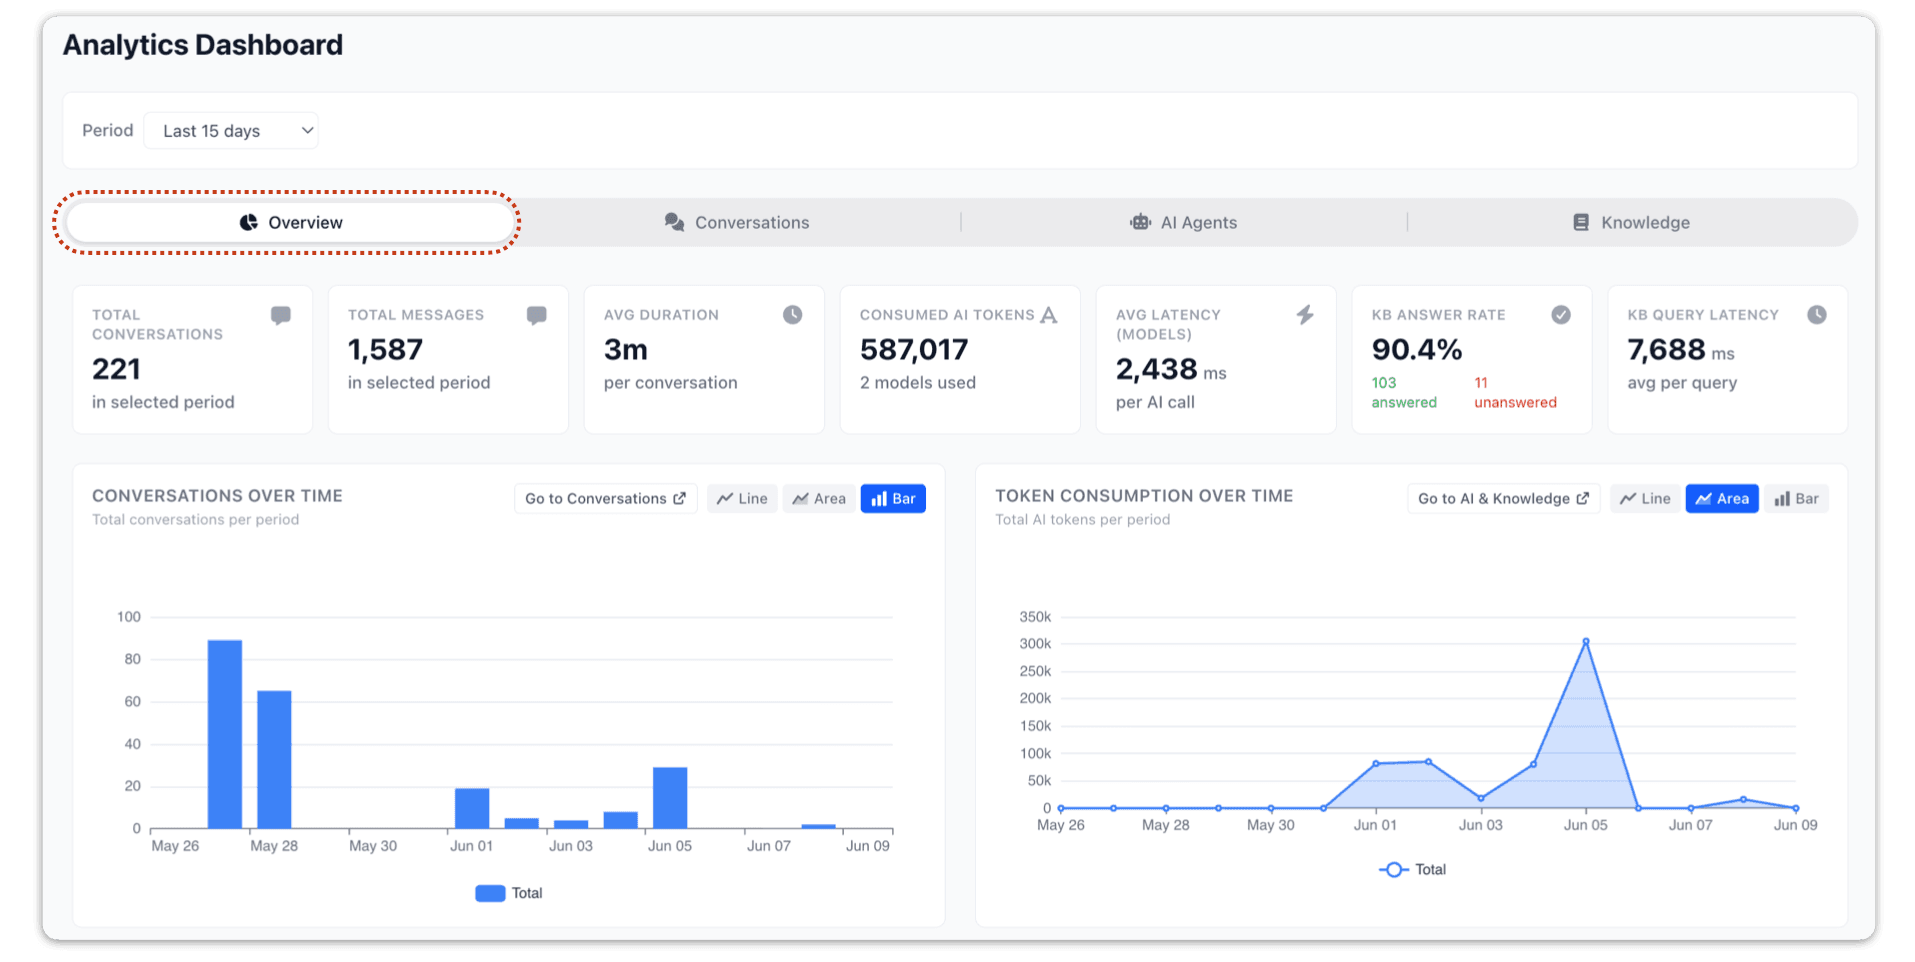This screenshot has height=962, width=1915.
Task: Toggle the blue Total legend swatch under bar chart
Action: [x=490, y=893]
